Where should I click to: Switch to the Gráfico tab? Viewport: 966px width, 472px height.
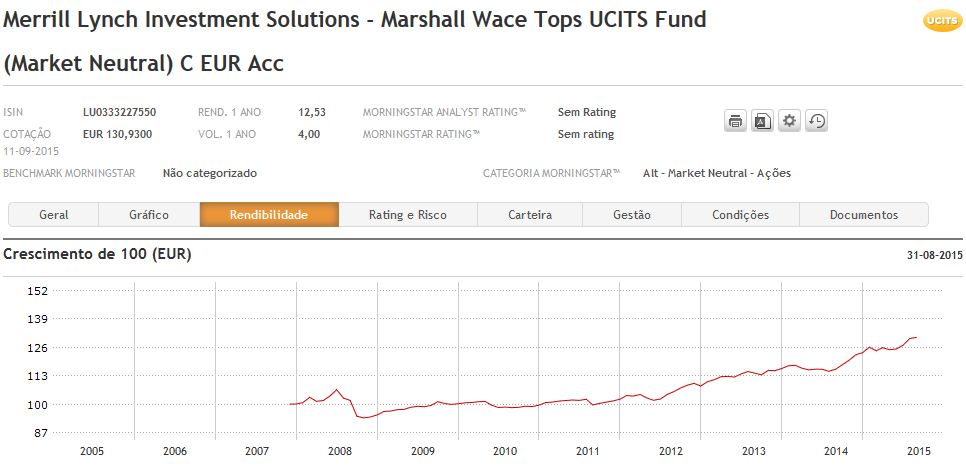149,215
